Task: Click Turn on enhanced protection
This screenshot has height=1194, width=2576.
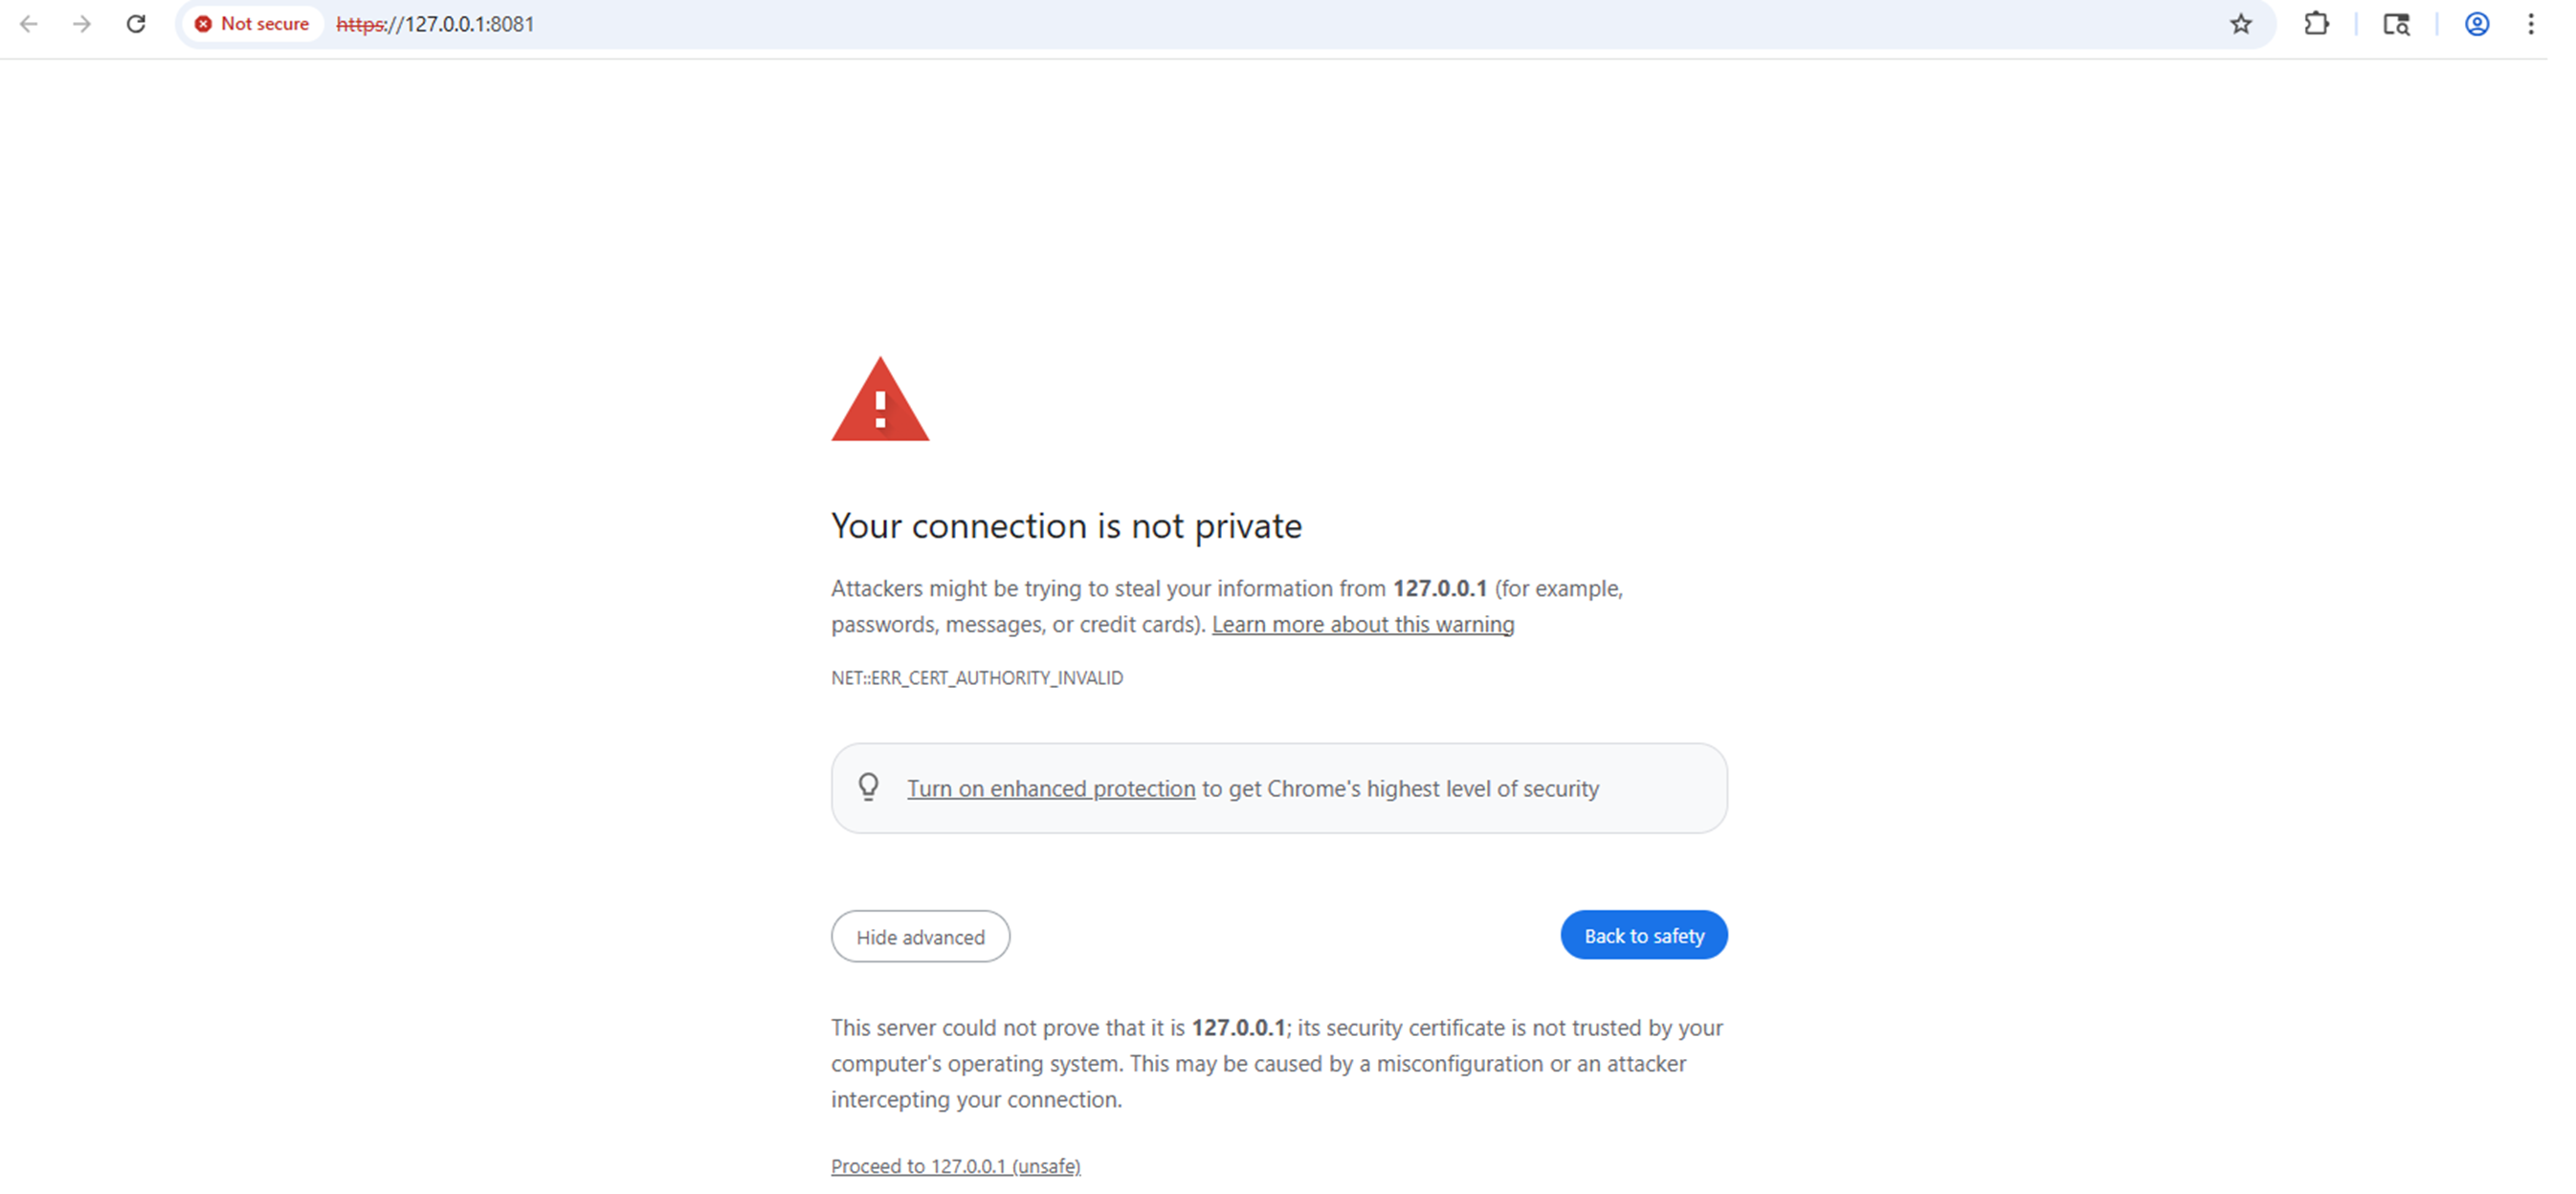Action: click(x=1050, y=788)
